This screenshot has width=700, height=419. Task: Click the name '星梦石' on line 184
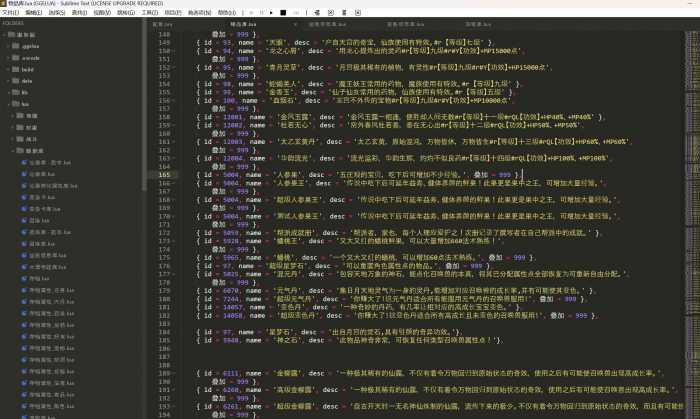tap(279, 332)
